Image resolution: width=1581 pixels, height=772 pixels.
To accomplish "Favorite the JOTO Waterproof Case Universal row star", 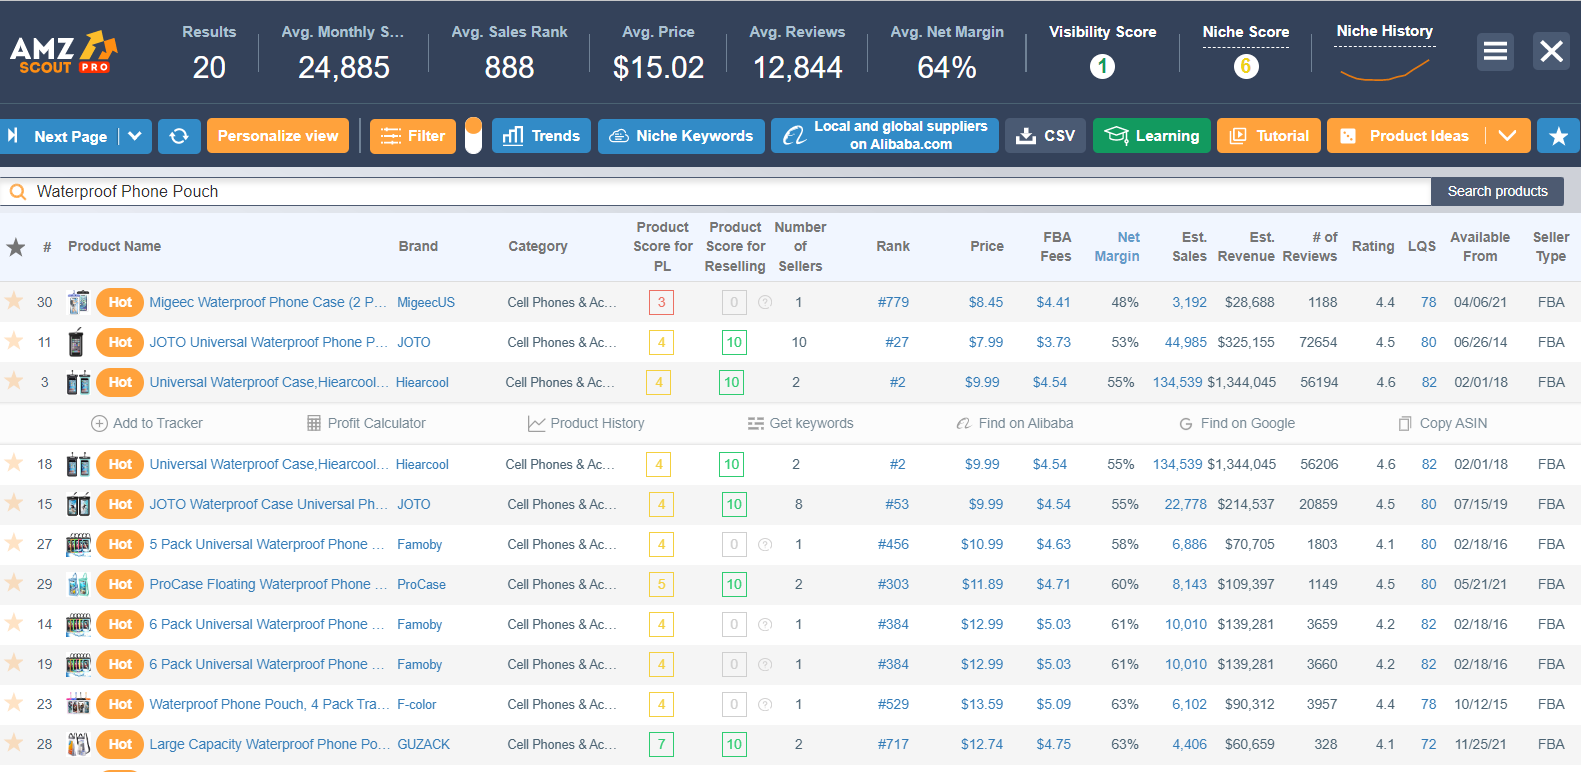I will 14,502.
